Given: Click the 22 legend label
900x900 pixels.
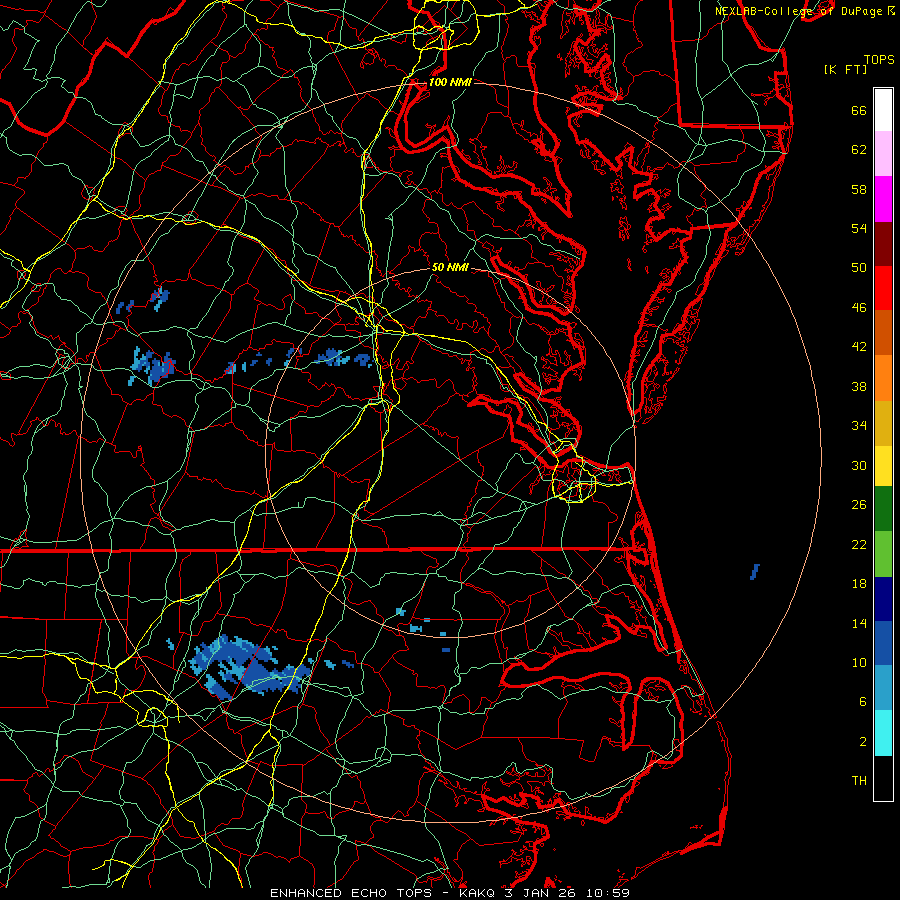Looking at the screenshot, I should [x=859, y=544].
